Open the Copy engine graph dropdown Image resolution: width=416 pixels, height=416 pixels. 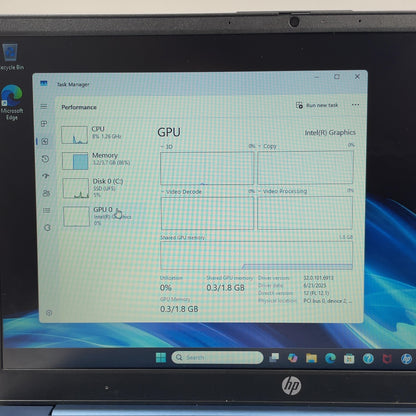[267, 146]
